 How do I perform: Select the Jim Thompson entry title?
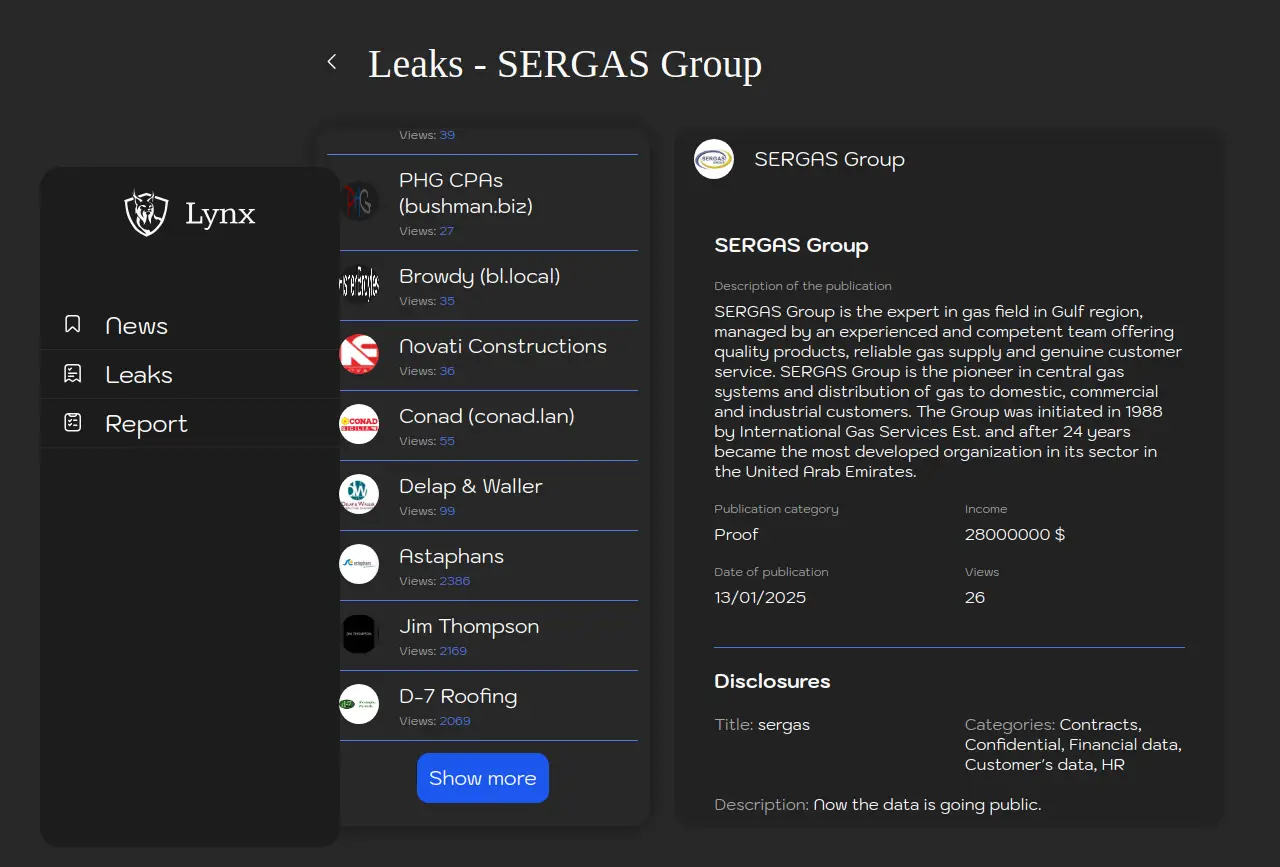click(x=469, y=626)
